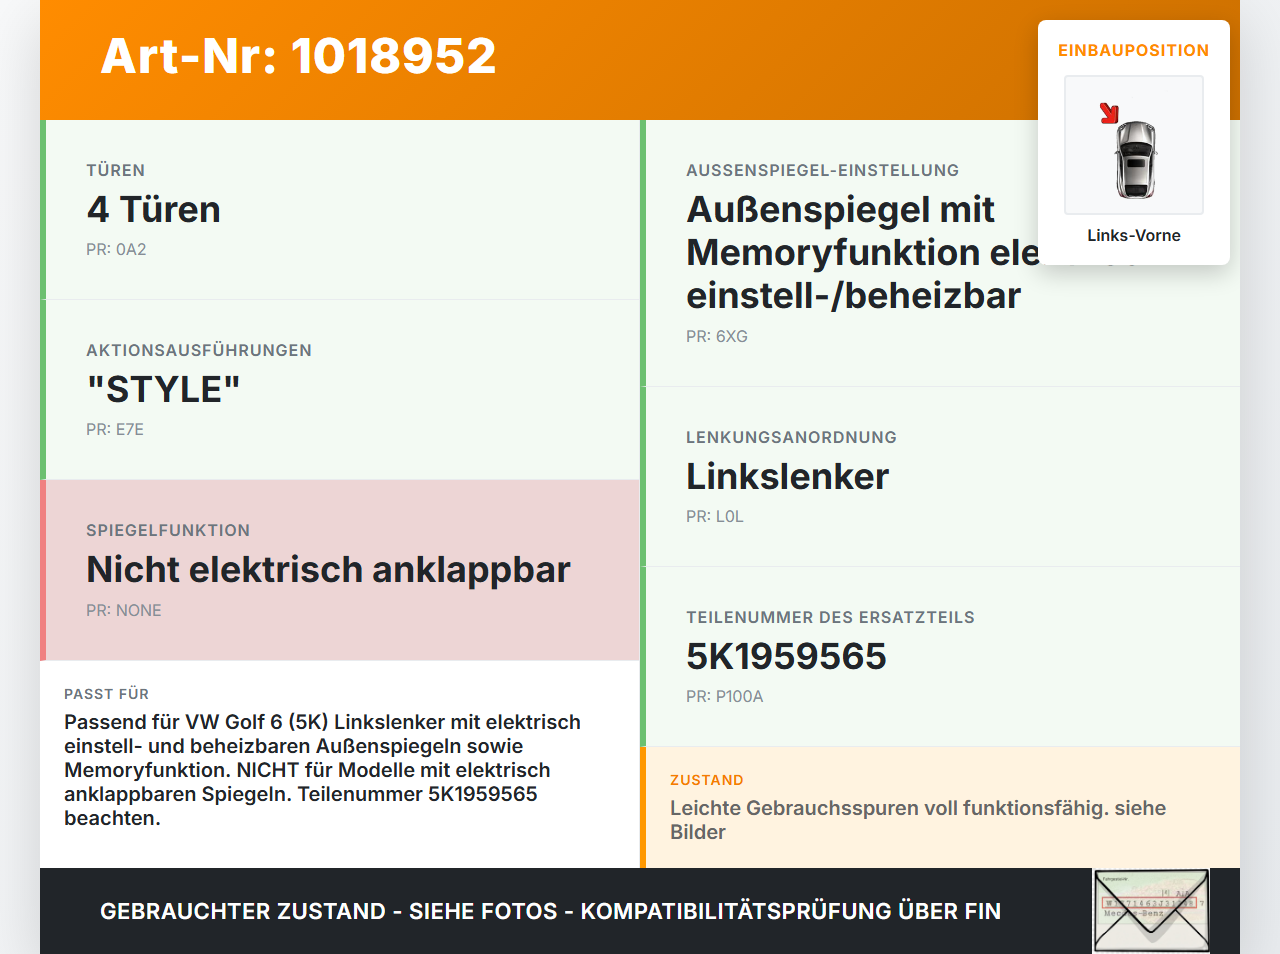The height and width of the screenshot is (954, 1280).
Task: Open the Fahrzeugschein envelope image
Action: point(1150,910)
